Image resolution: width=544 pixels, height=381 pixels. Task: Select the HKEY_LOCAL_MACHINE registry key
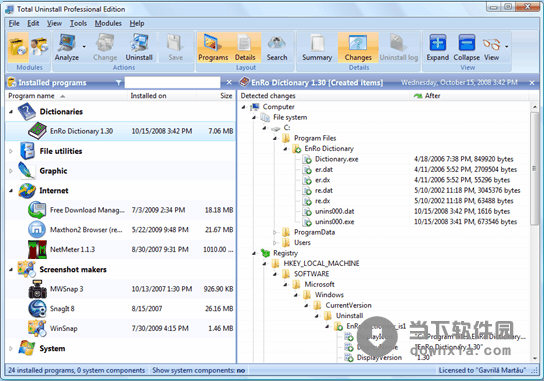pos(321,263)
